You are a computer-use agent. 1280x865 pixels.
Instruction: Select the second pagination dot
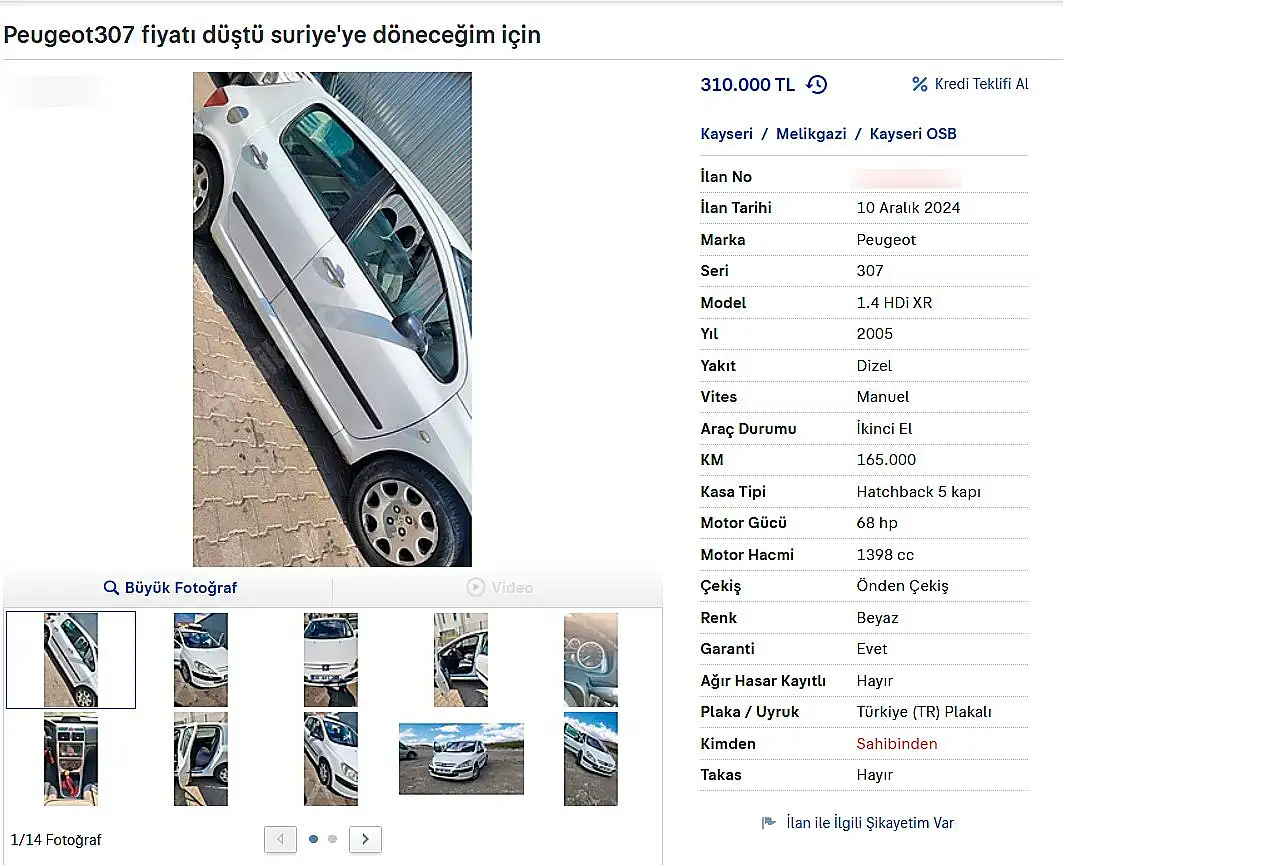pyautogui.click(x=333, y=839)
